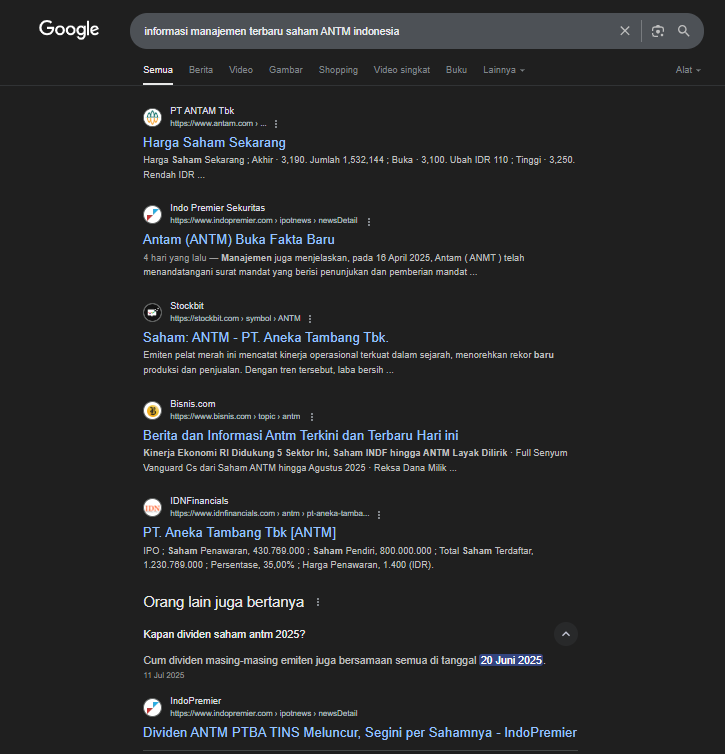Click the Stockbit site name
Screen dimensions: 725x754
click(x=187, y=306)
